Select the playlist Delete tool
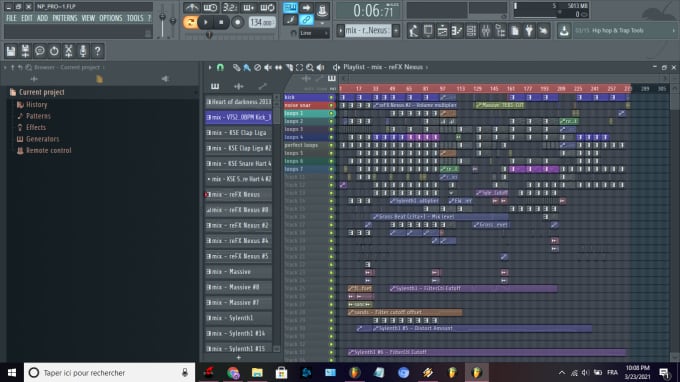This screenshot has height=382, width=680. click(x=258, y=68)
